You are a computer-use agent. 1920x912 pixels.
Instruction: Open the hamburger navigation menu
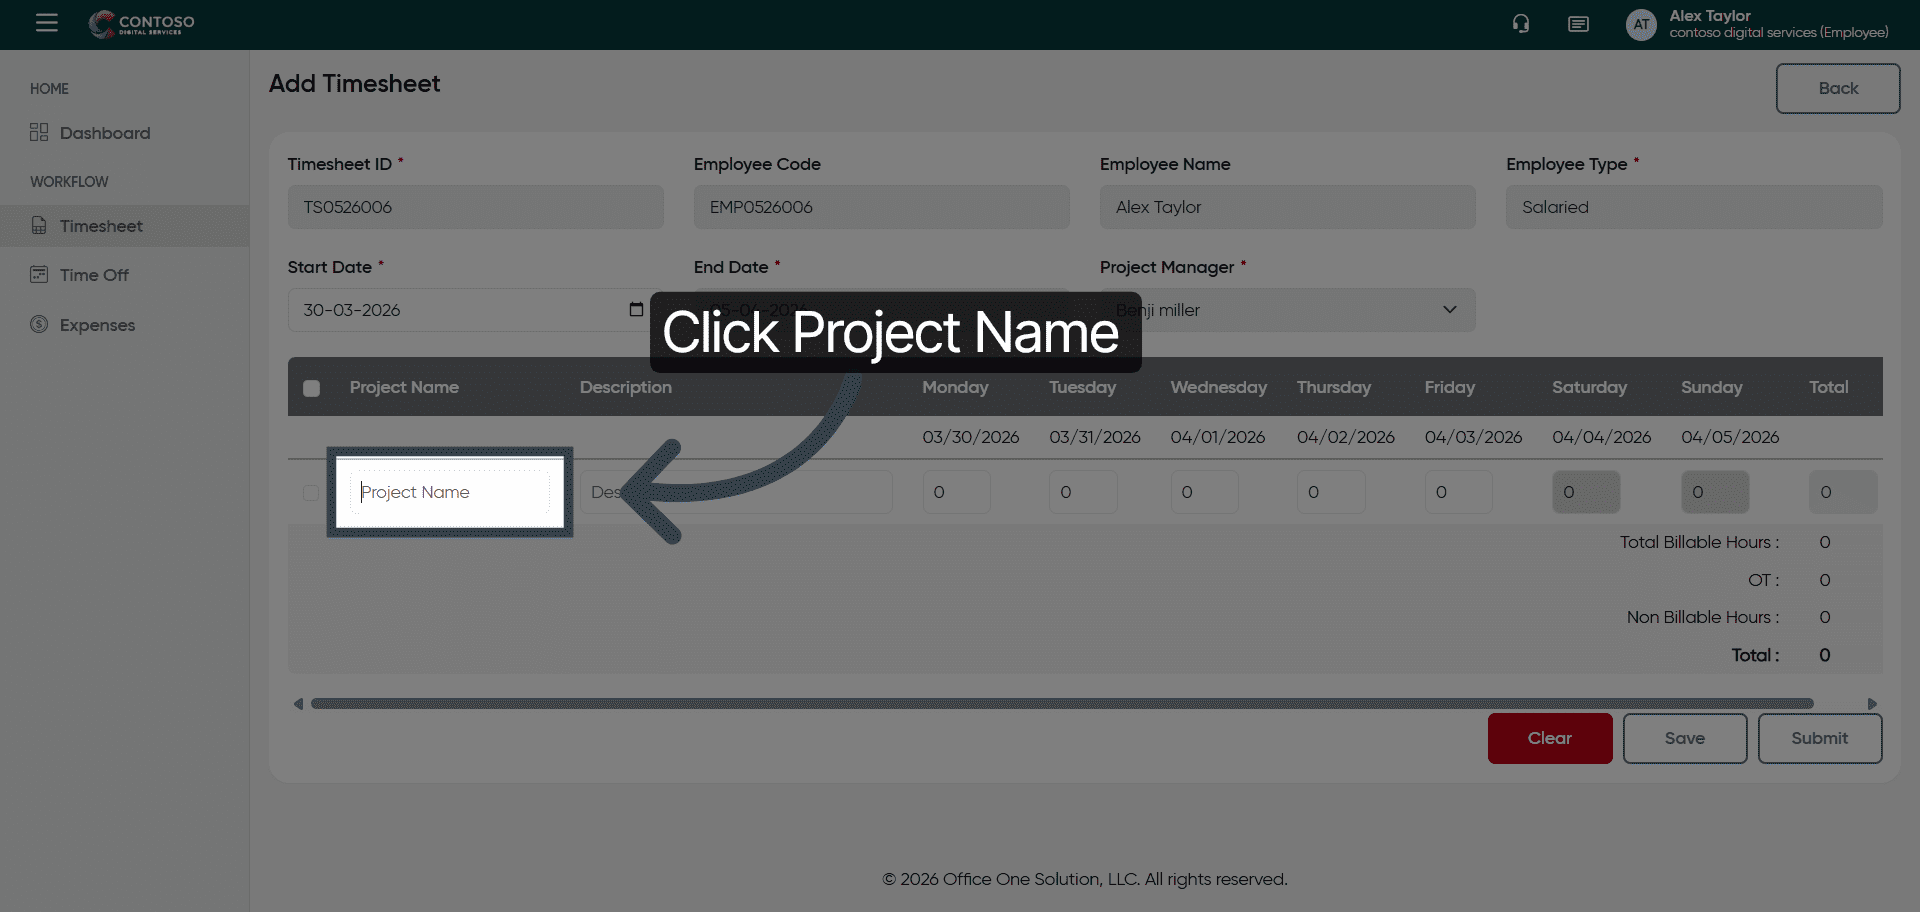[x=47, y=23]
